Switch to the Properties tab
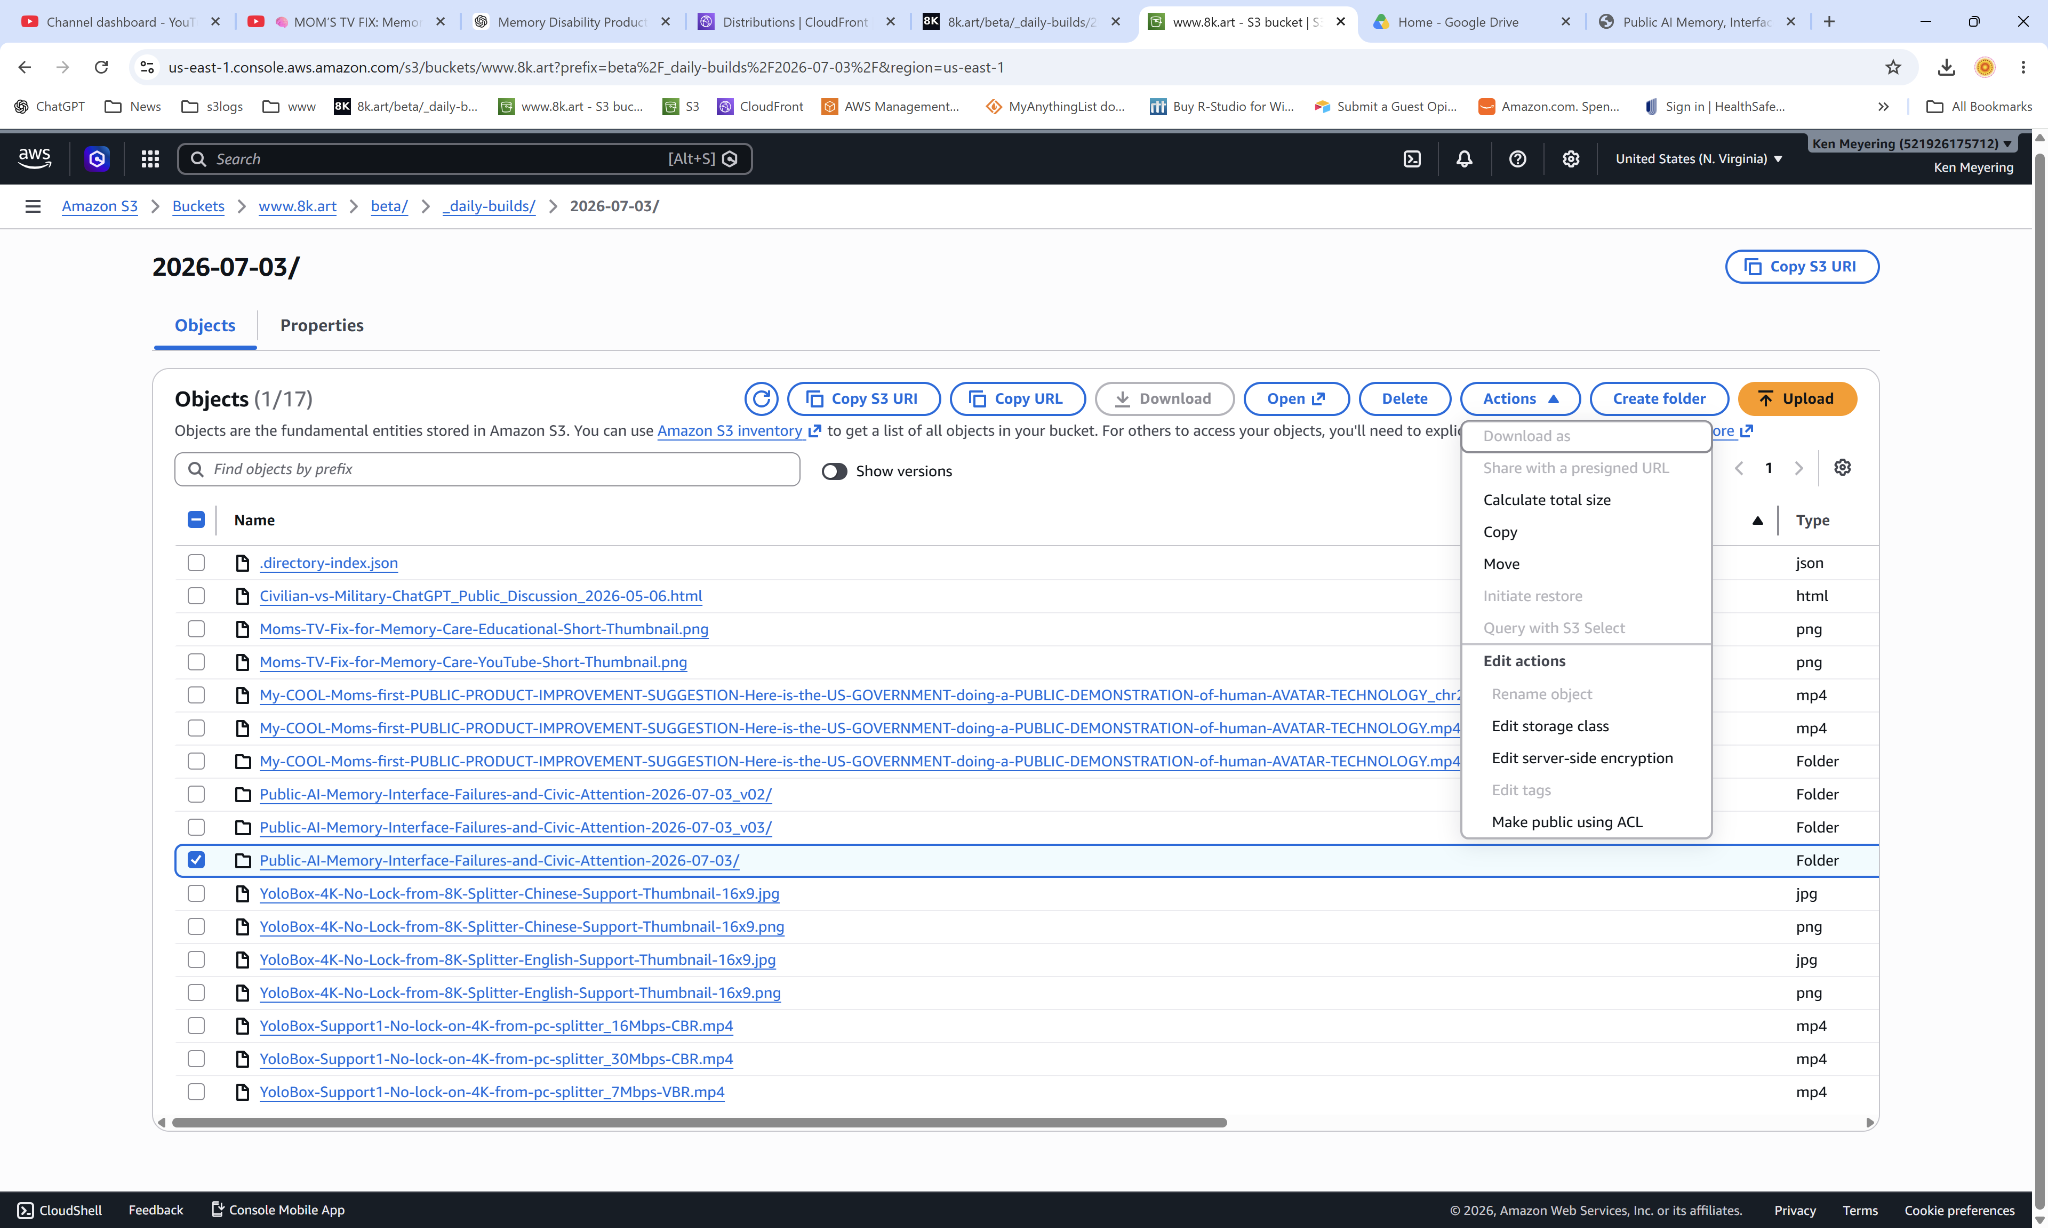The image size is (2048, 1228). tap(322, 325)
